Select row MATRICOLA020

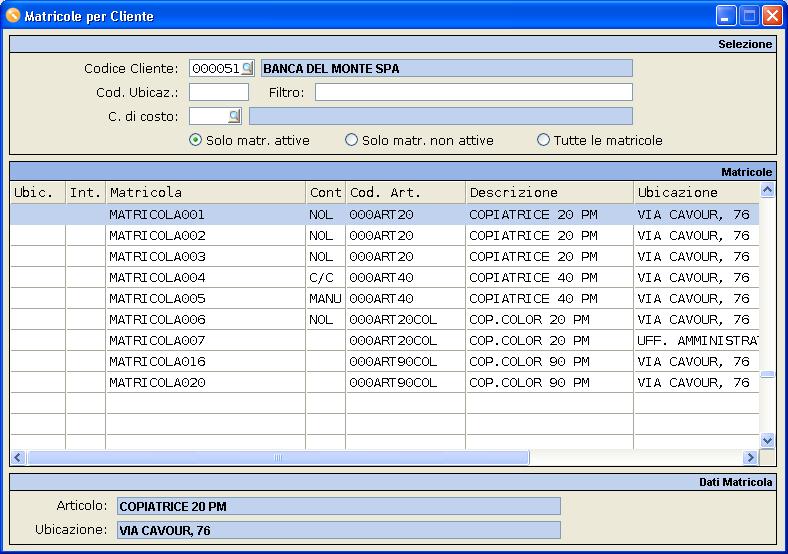[385, 383]
